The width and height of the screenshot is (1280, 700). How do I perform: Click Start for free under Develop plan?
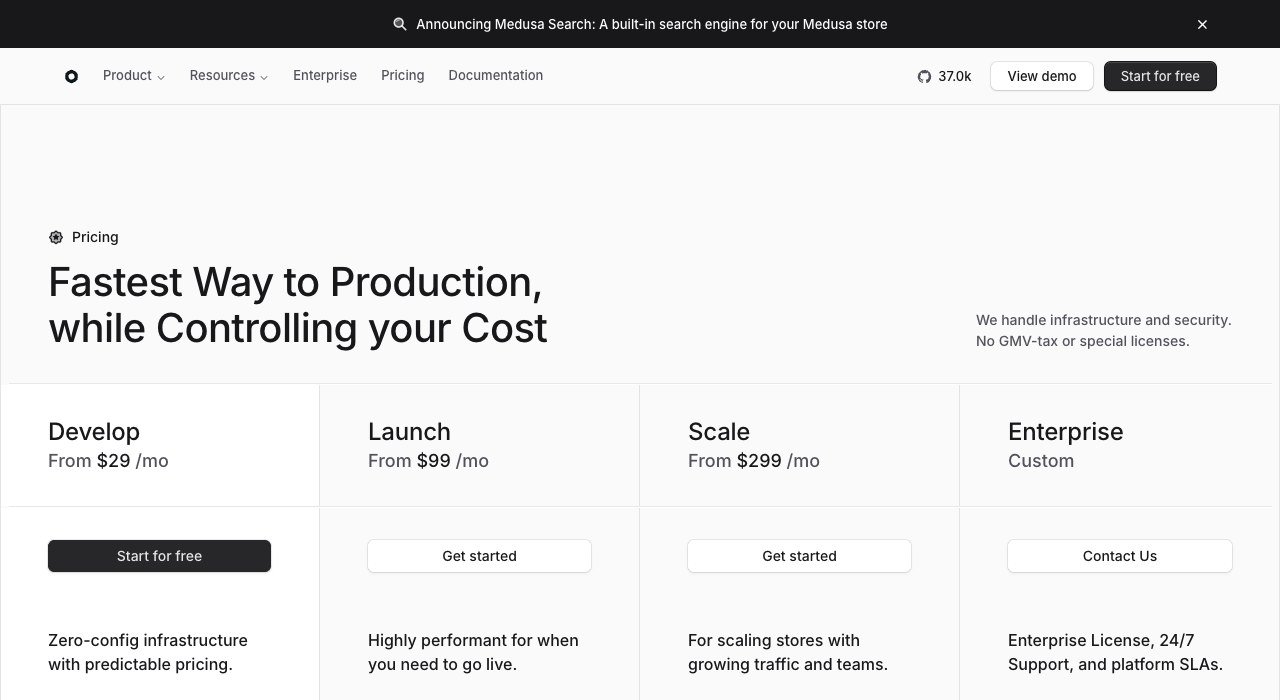click(159, 556)
